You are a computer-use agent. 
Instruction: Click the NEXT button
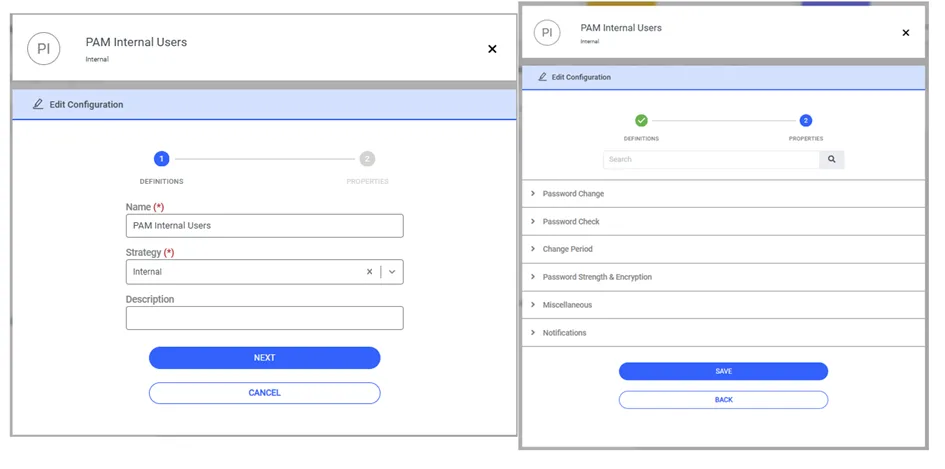click(265, 357)
